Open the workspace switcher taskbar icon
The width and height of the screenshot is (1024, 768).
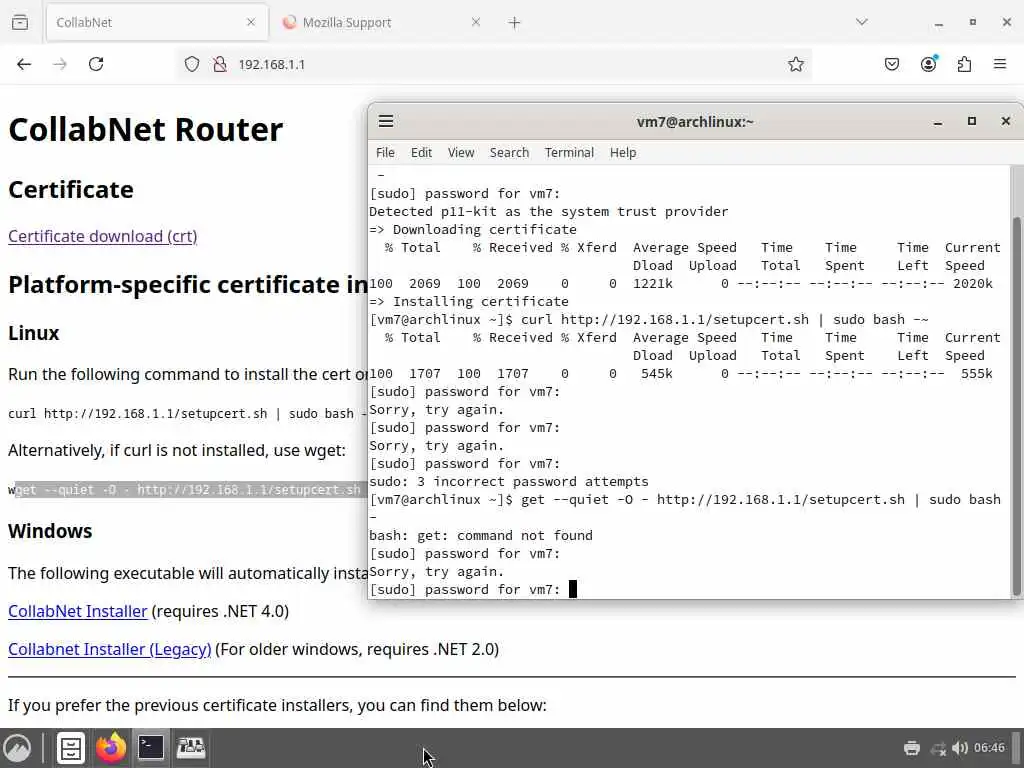click(x=191, y=748)
